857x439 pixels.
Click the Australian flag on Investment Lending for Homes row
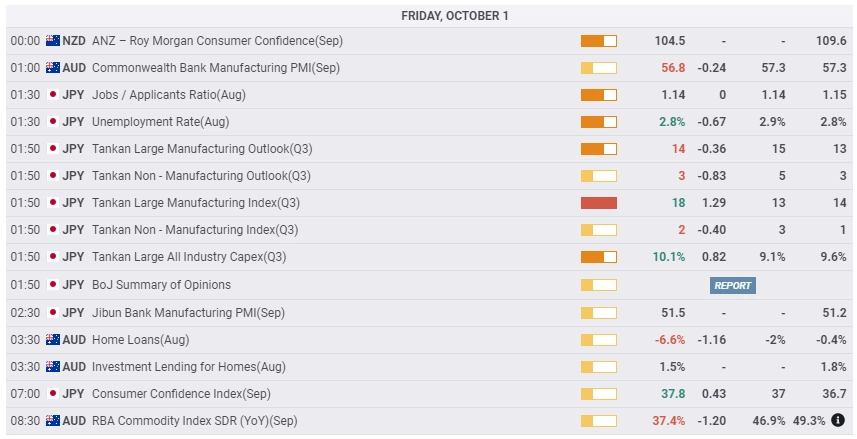pos(53,366)
